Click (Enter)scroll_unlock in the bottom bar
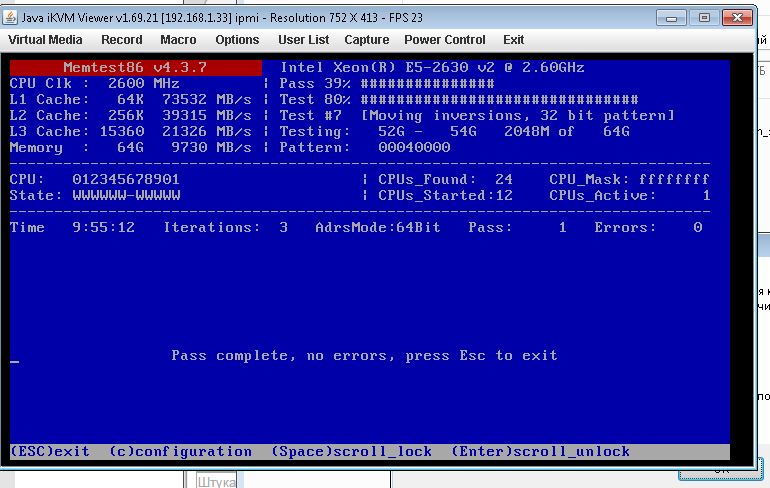 point(540,452)
